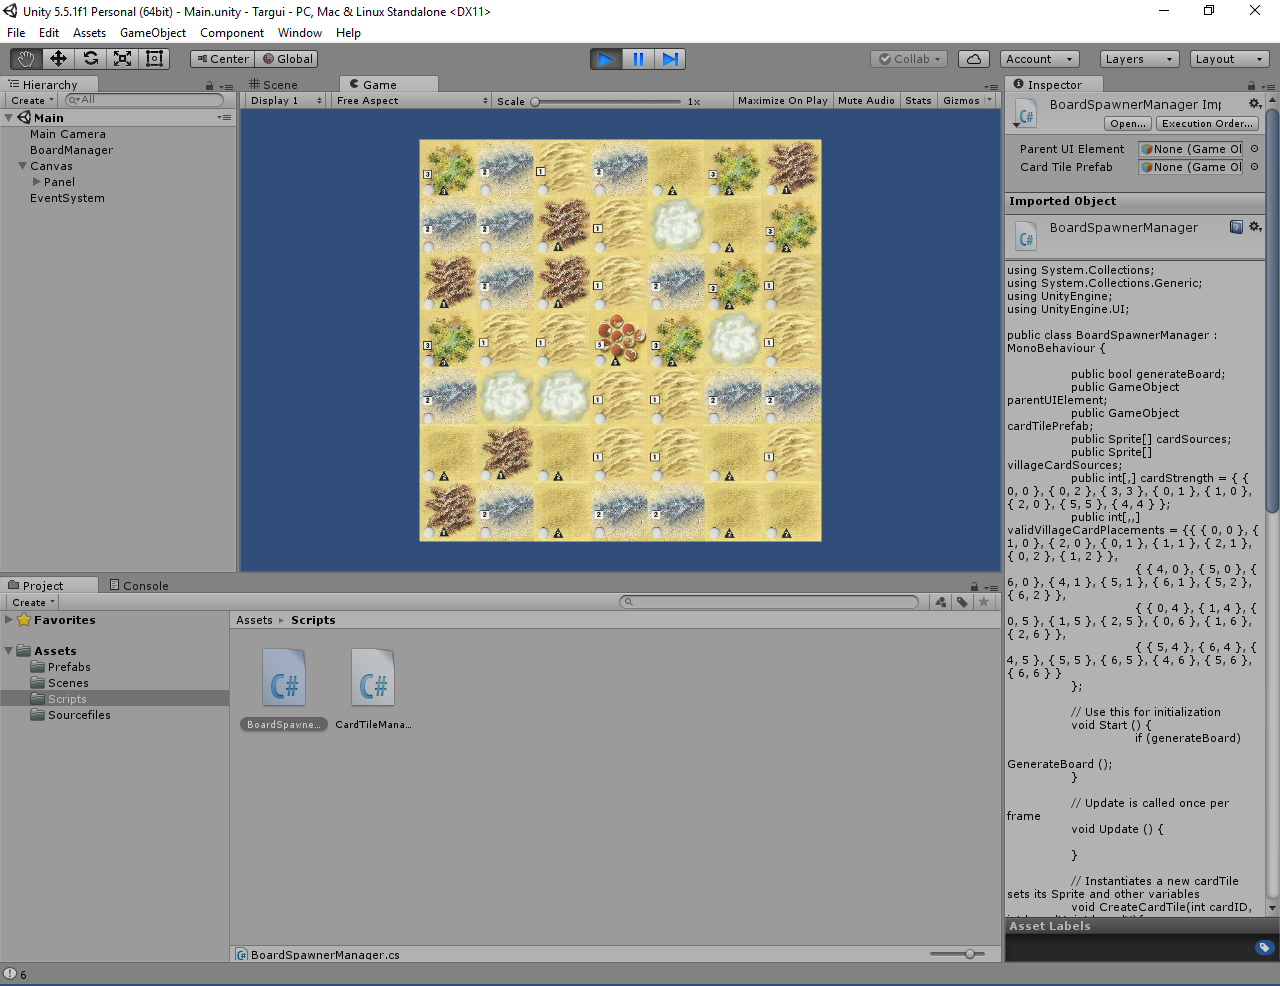Select EventSystem in Hierarchy
Image resolution: width=1280 pixels, height=986 pixels.
tap(67, 198)
